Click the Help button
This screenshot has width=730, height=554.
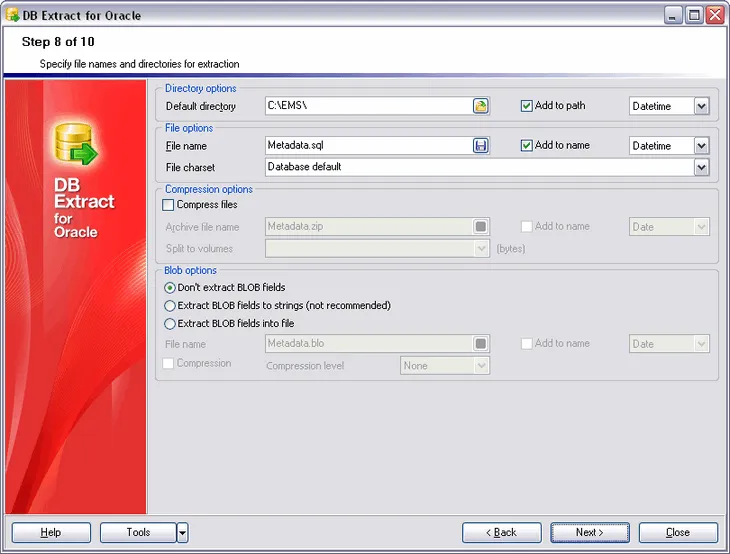point(51,533)
